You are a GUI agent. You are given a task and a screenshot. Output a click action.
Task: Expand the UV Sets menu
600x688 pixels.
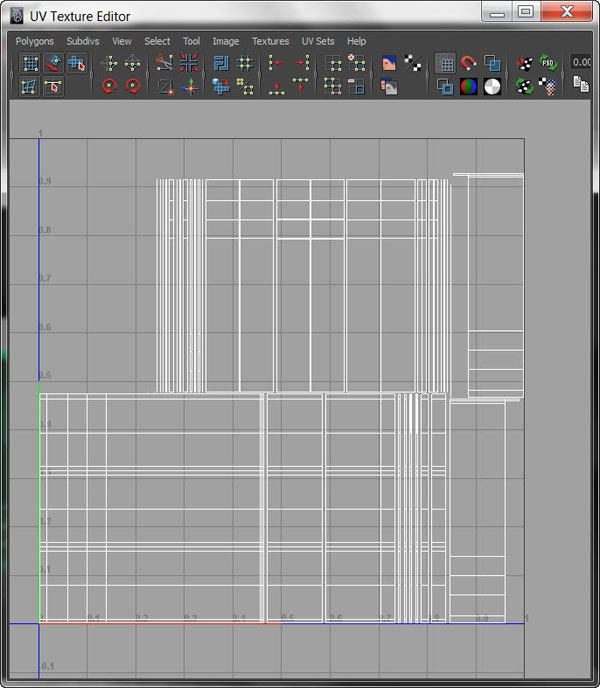click(318, 41)
